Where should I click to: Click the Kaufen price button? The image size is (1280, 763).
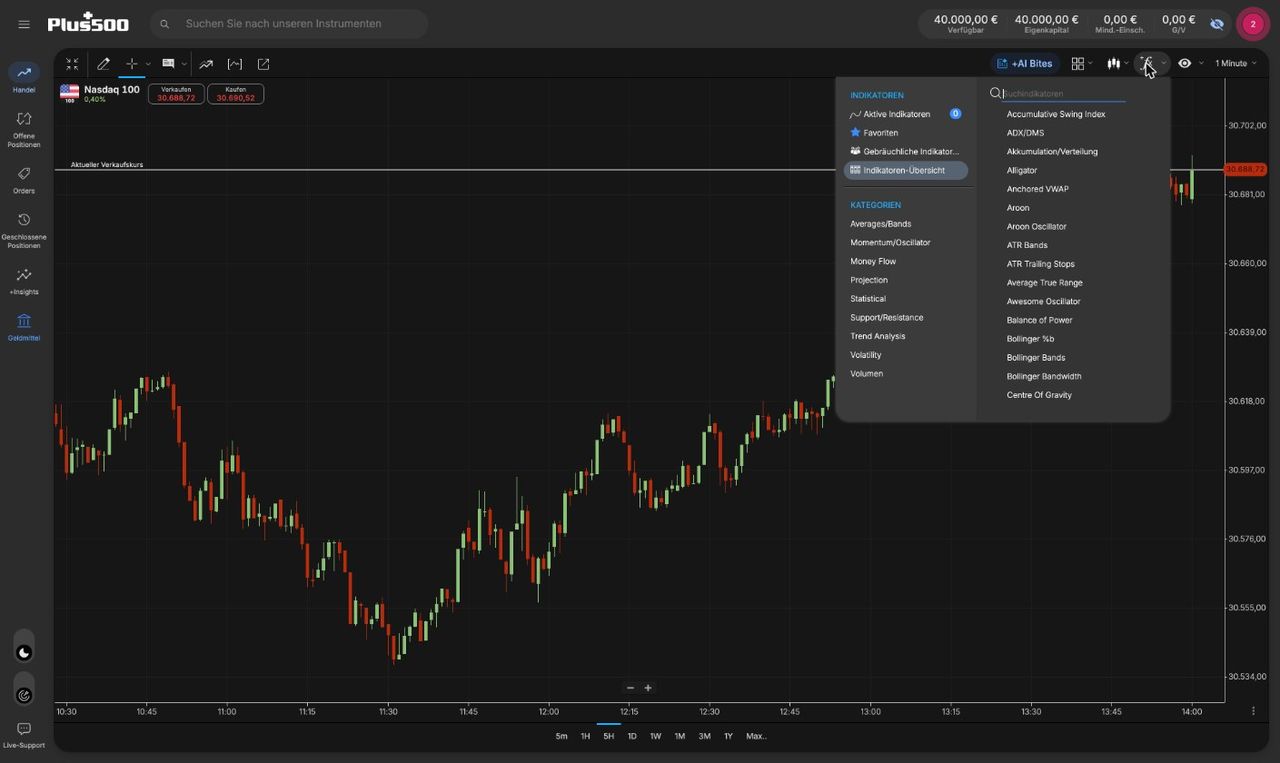(x=236, y=94)
